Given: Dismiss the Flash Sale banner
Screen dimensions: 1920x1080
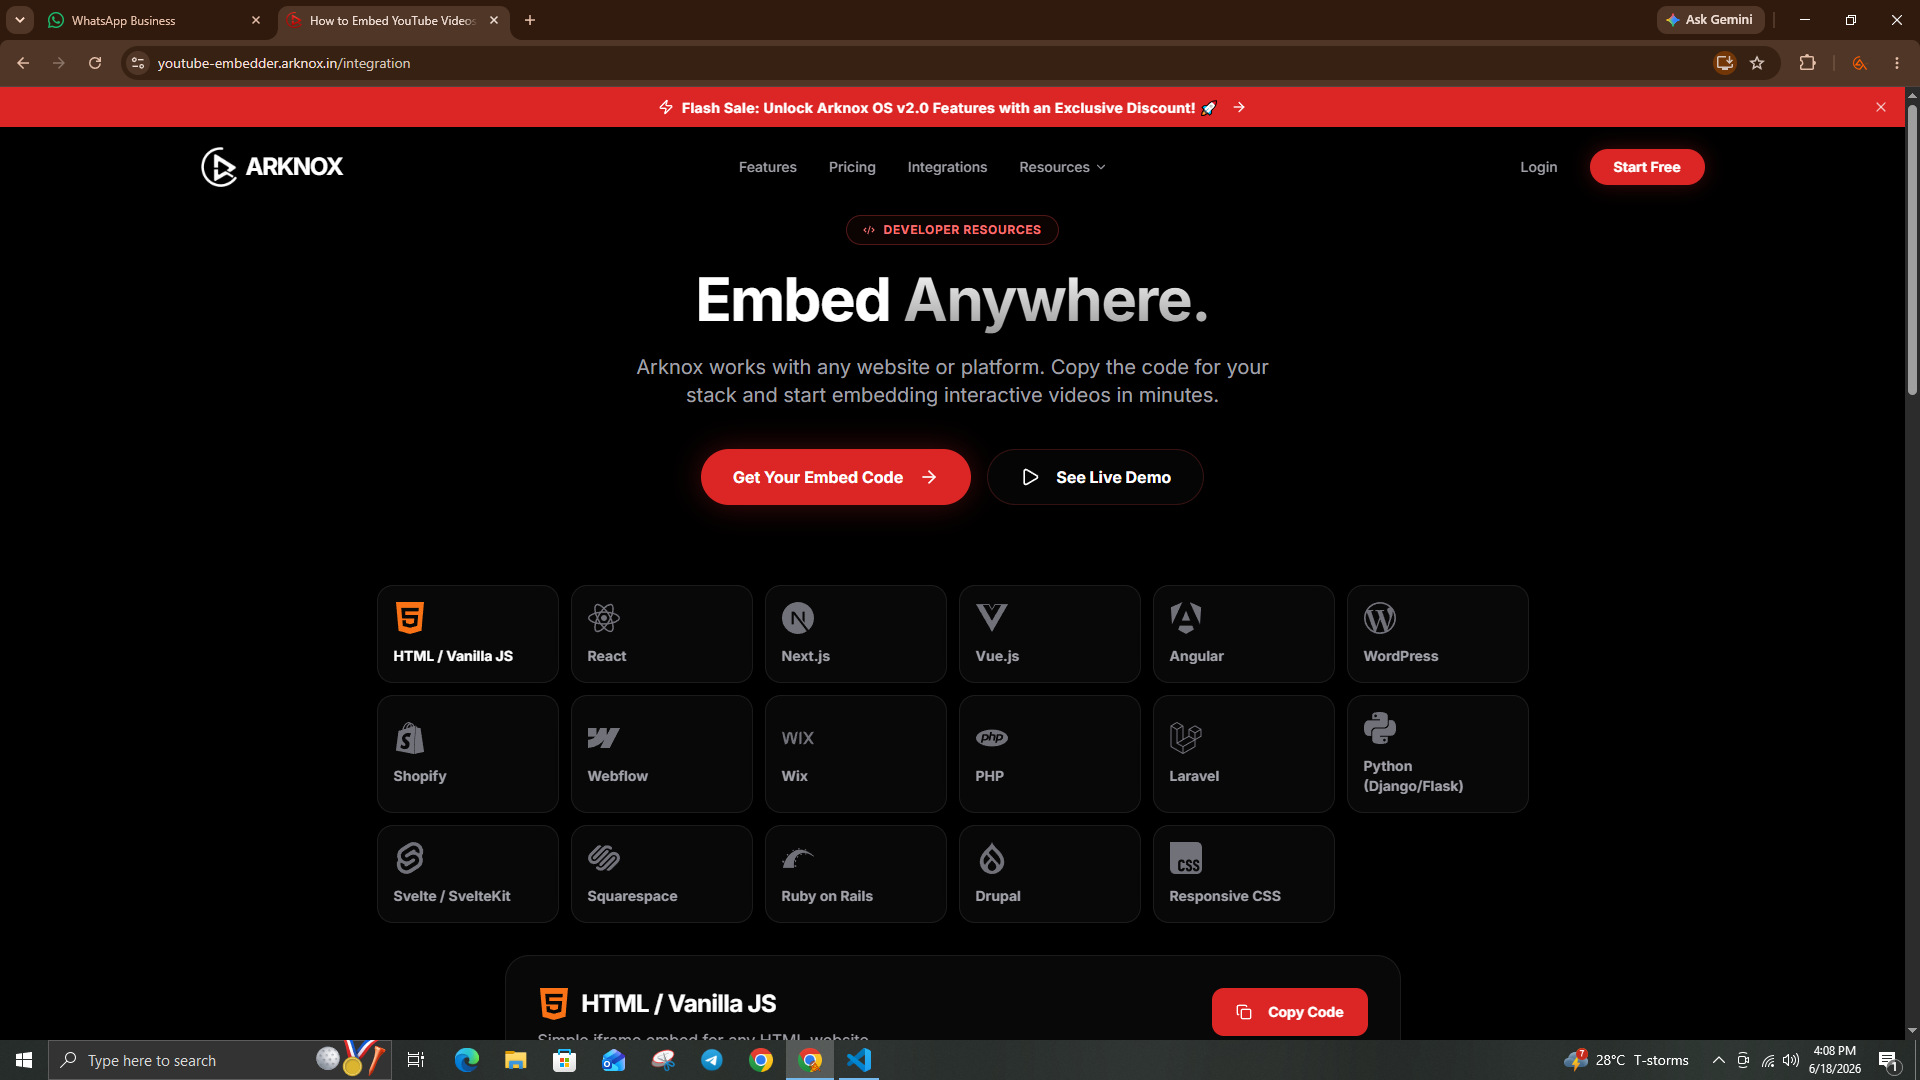Looking at the screenshot, I should (x=1881, y=107).
